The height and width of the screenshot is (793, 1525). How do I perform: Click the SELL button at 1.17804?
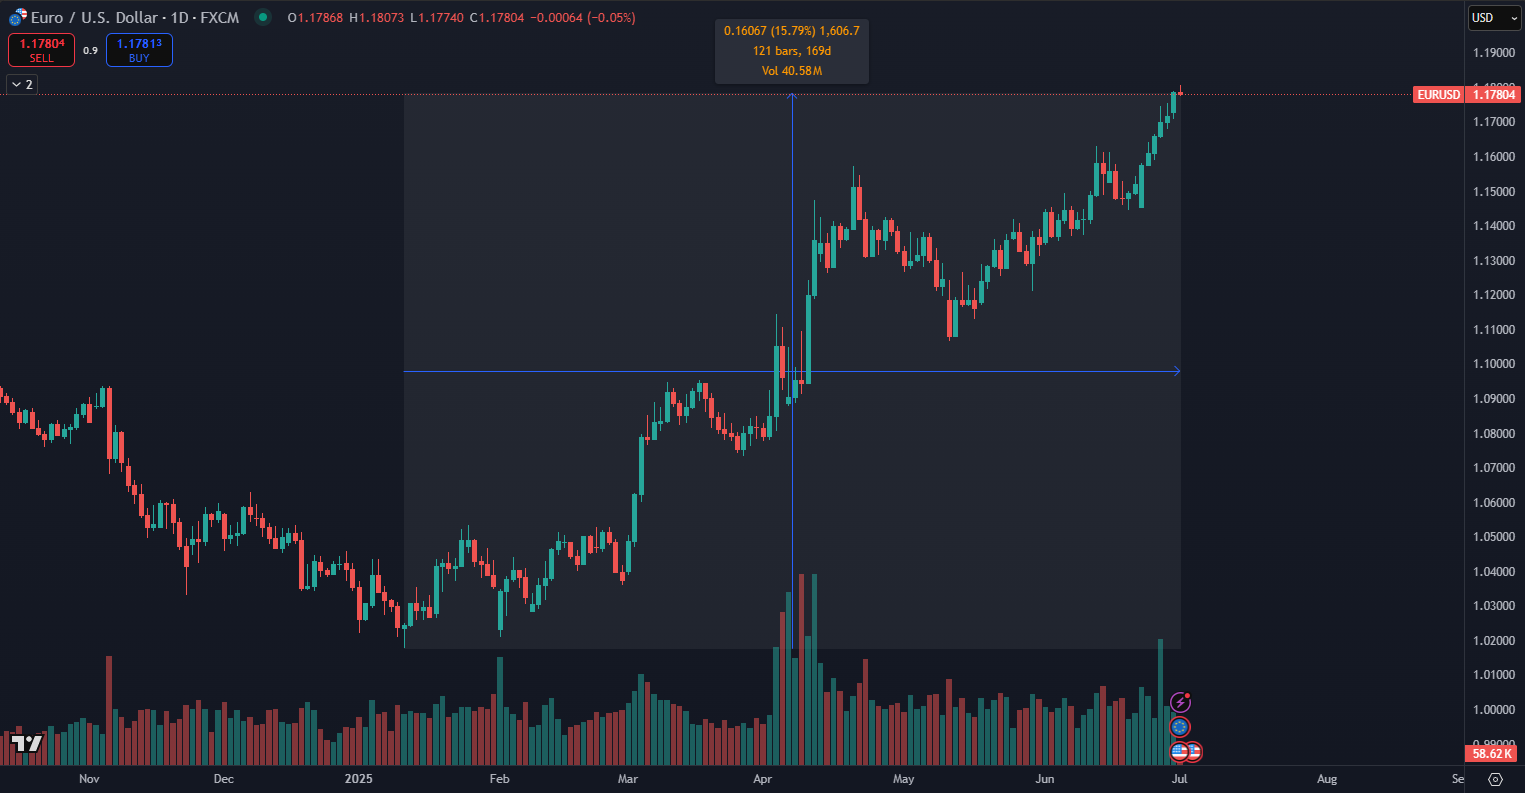pyautogui.click(x=41, y=50)
